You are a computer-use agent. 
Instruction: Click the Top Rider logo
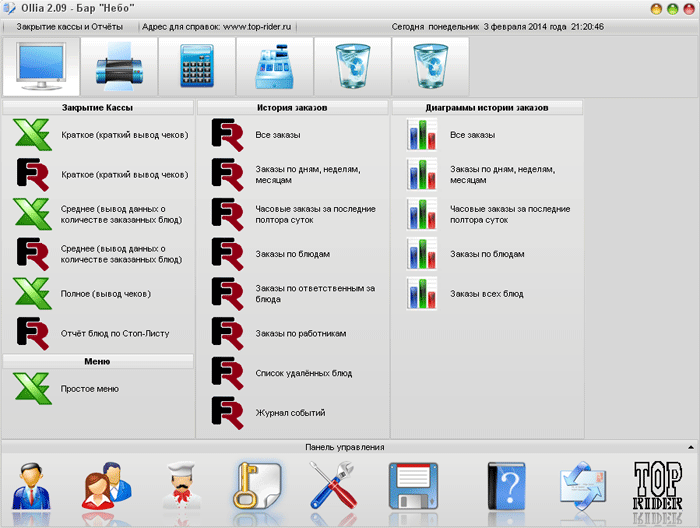tap(658, 486)
